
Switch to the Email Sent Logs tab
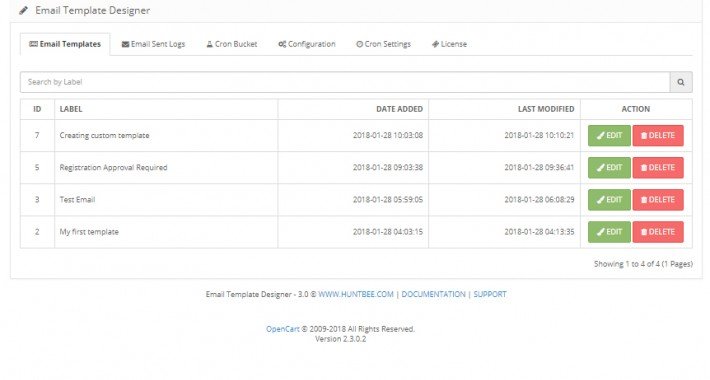click(154, 44)
